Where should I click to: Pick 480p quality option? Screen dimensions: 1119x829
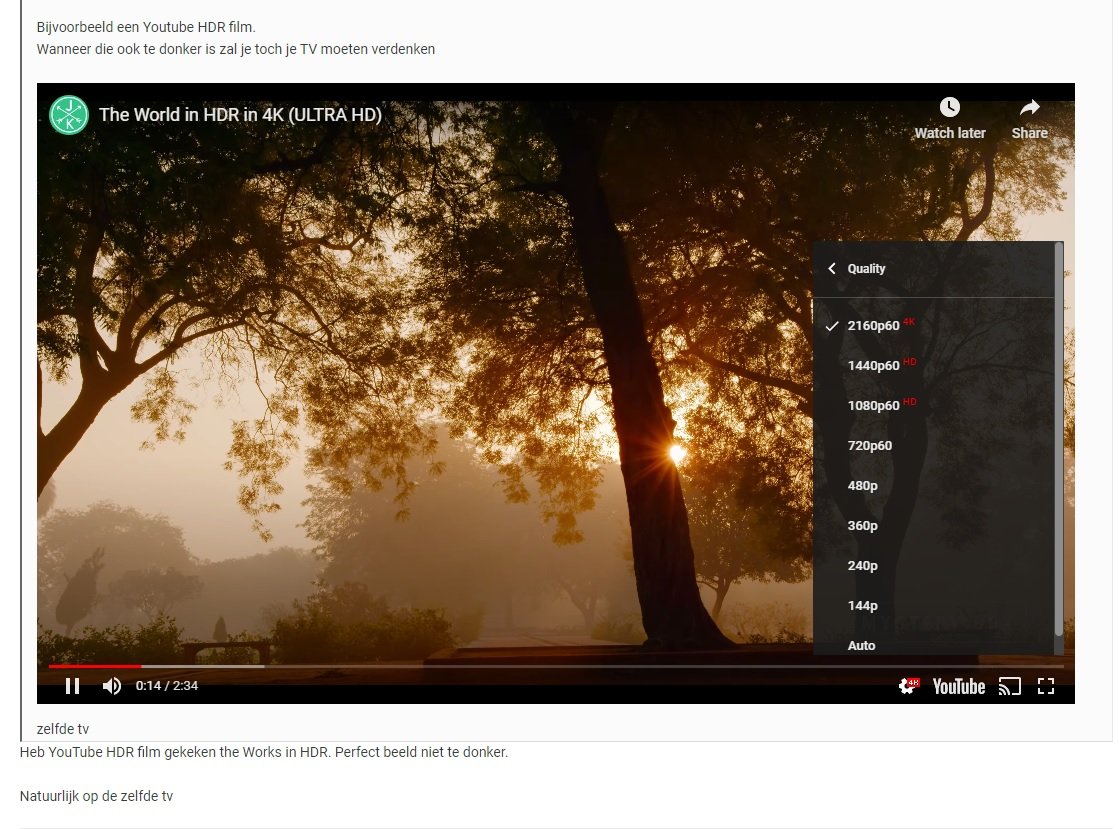pos(862,486)
